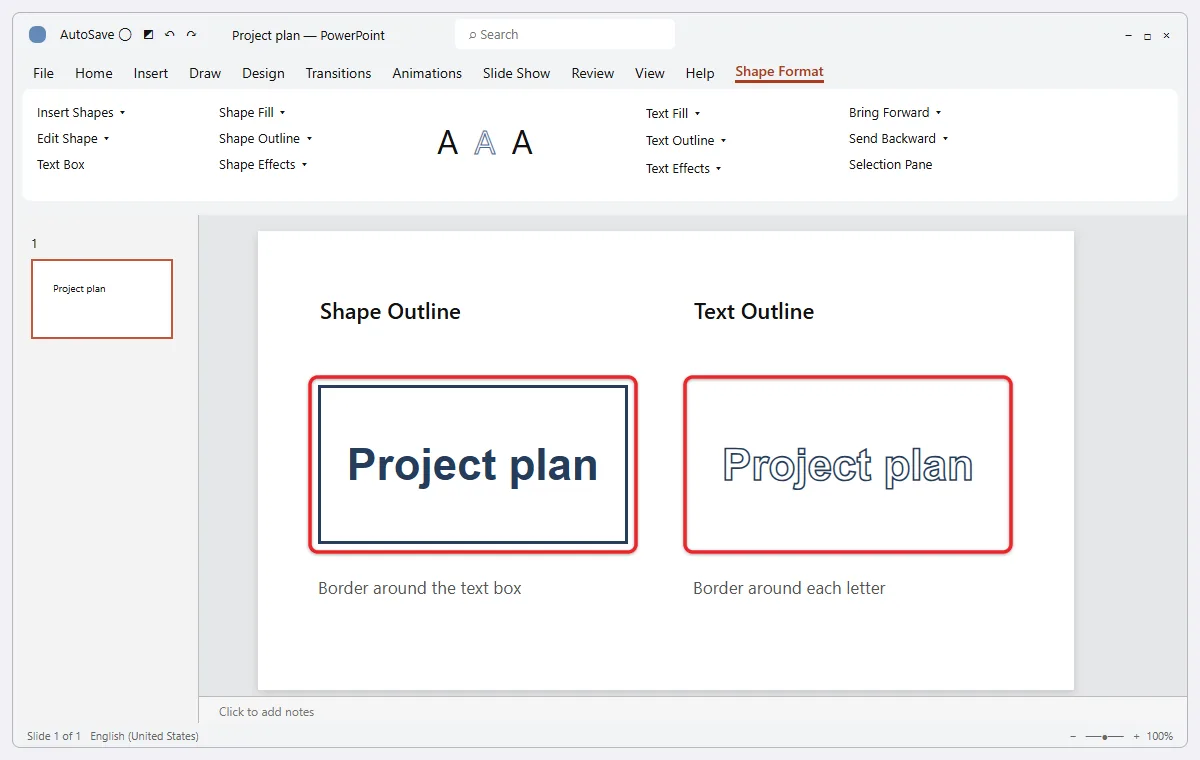The width and height of the screenshot is (1200, 760).
Task: Open the Shape Fill dropdown
Action: pos(252,113)
